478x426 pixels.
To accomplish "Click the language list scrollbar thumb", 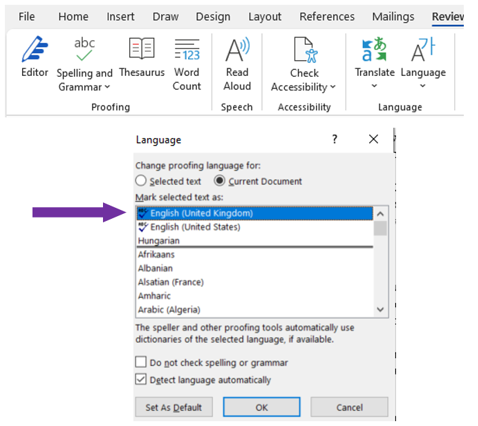I will [x=380, y=228].
